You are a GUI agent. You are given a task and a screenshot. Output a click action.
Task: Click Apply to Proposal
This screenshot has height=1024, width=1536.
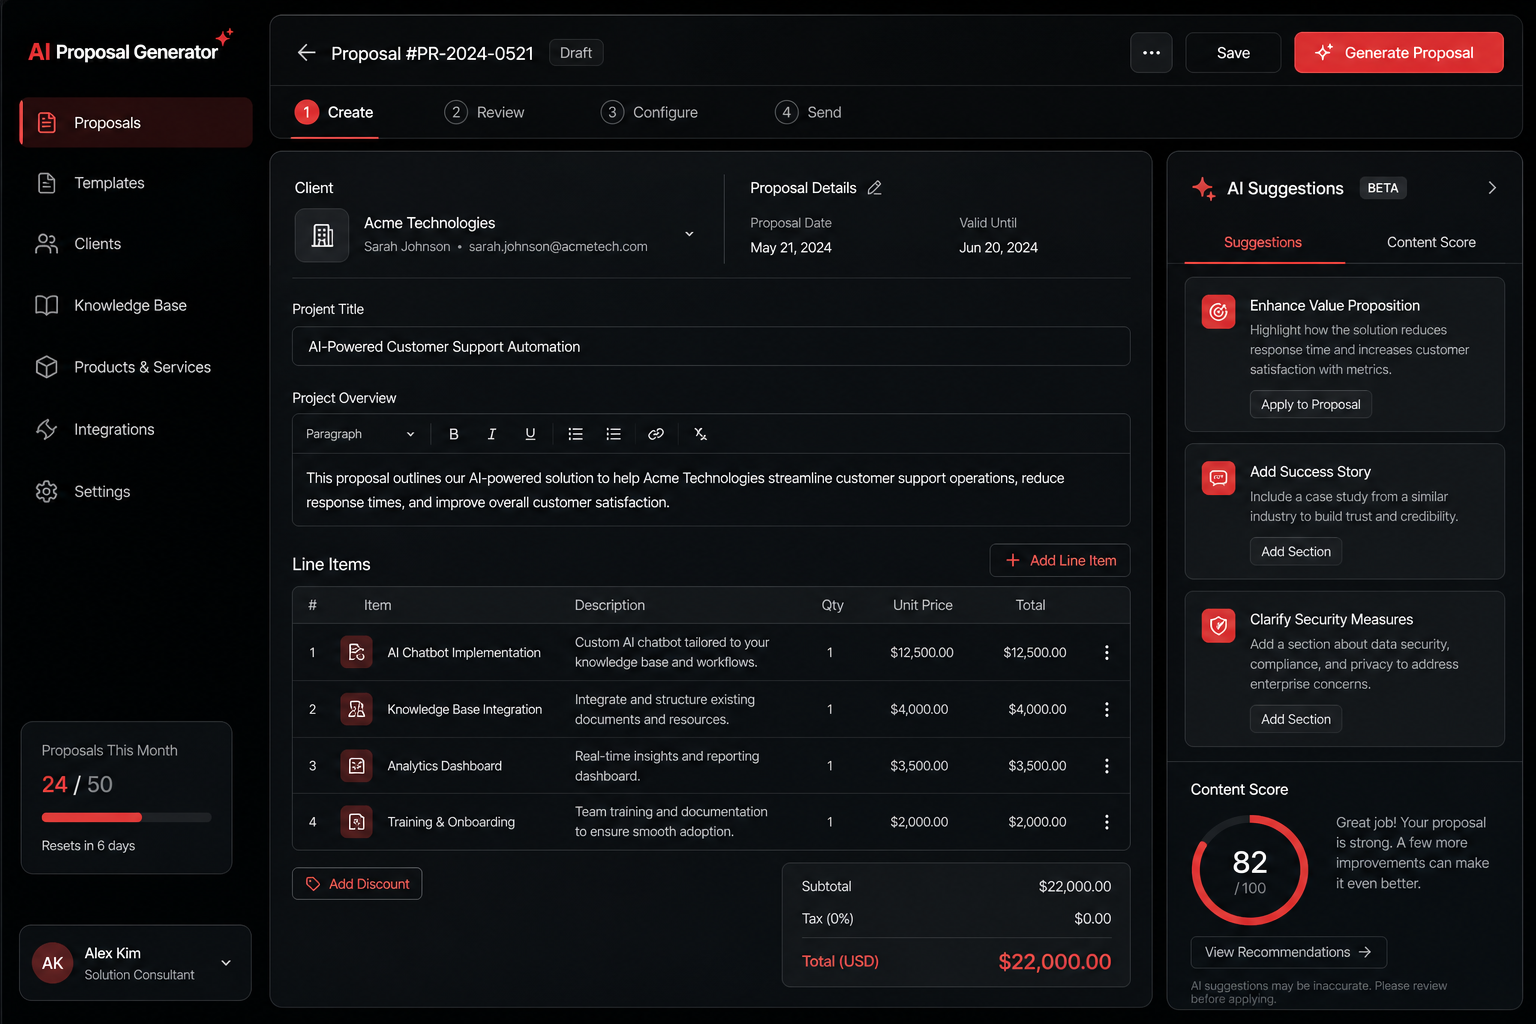(1310, 405)
